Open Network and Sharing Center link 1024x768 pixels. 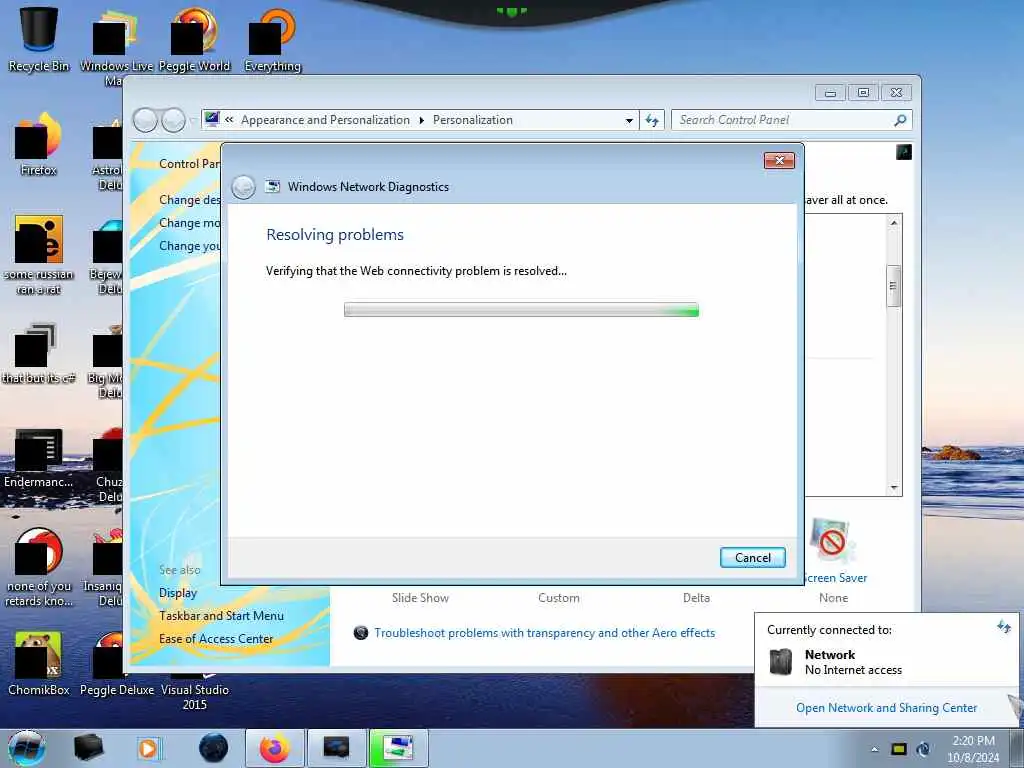coord(886,708)
